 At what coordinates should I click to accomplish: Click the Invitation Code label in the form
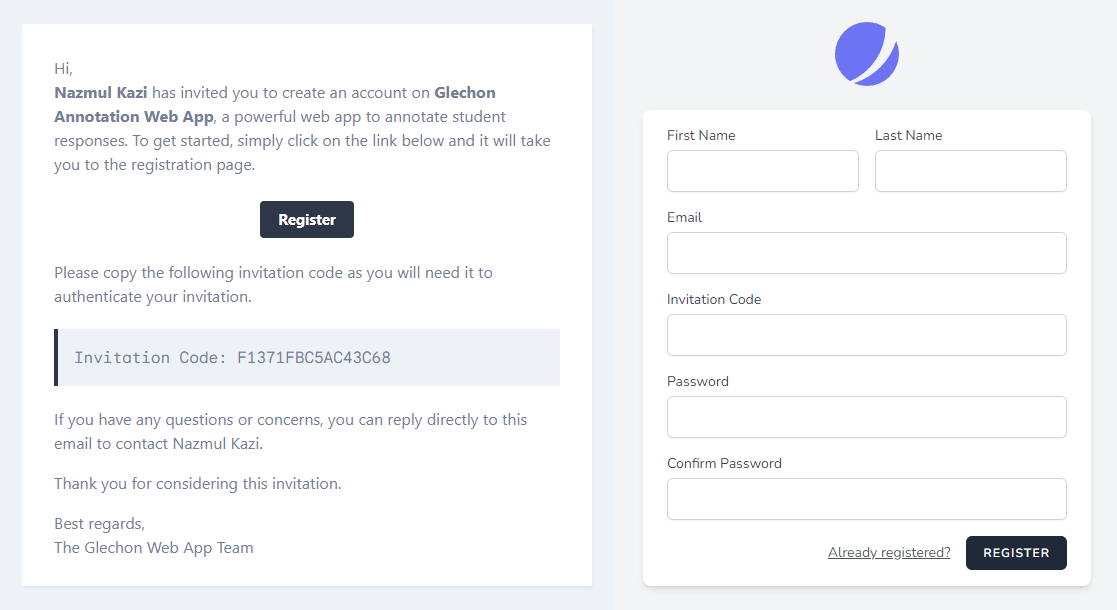(x=714, y=299)
